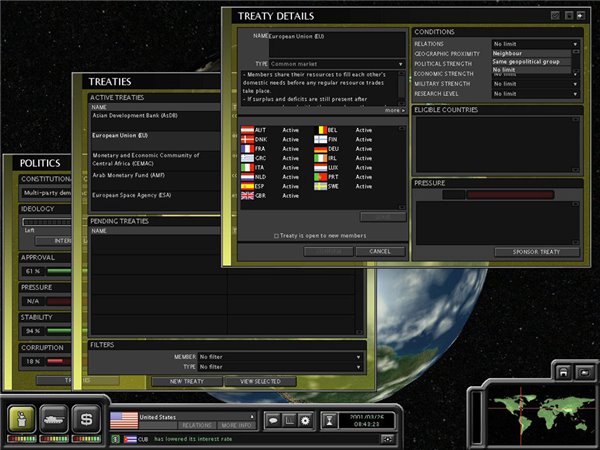The width and height of the screenshot is (600, 450).
Task: Select Same geopolitical group option
Action: point(531,62)
